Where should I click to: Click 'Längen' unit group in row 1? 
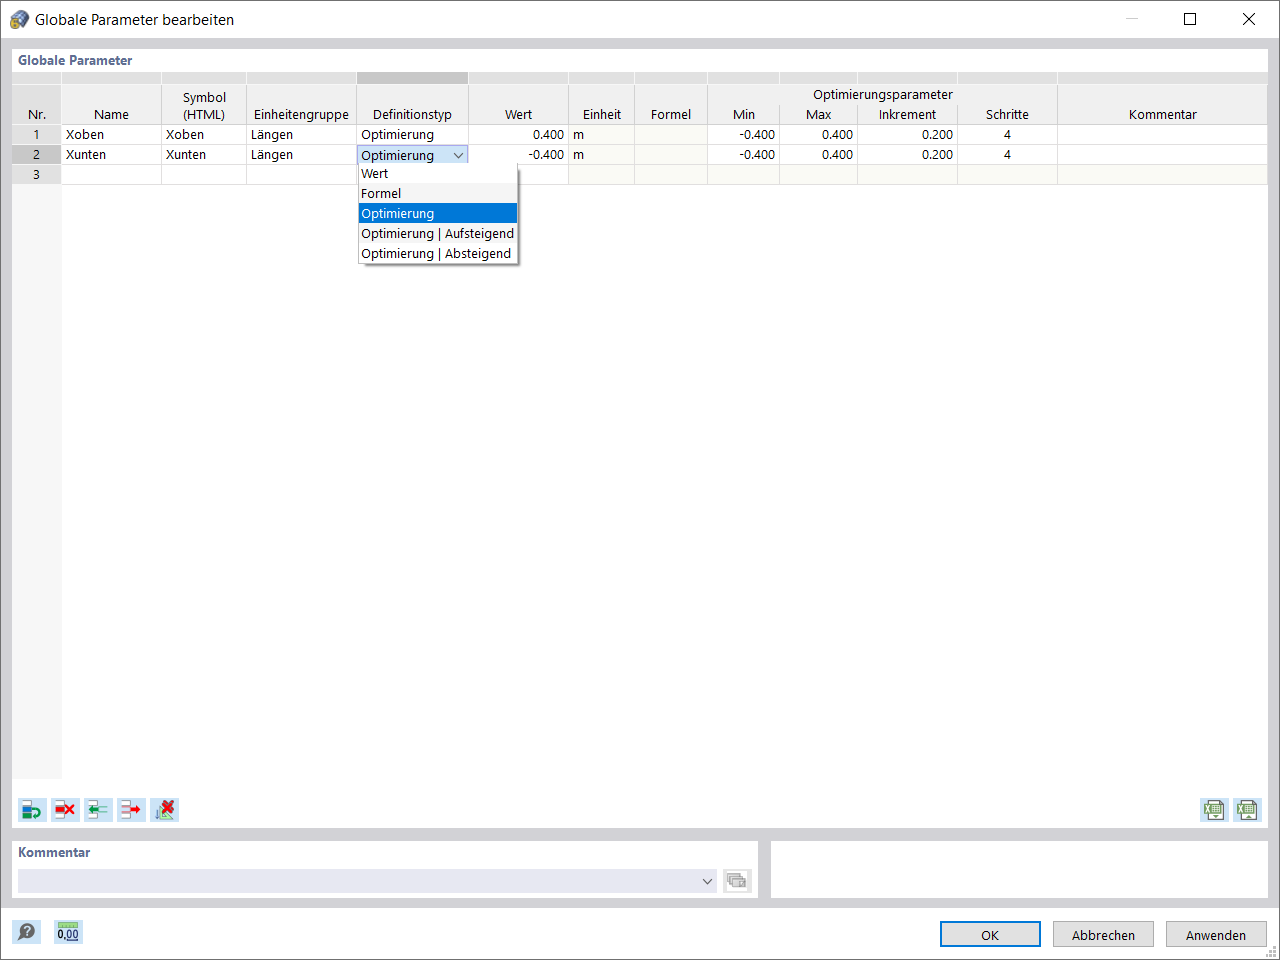pyautogui.click(x=301, y=135)
